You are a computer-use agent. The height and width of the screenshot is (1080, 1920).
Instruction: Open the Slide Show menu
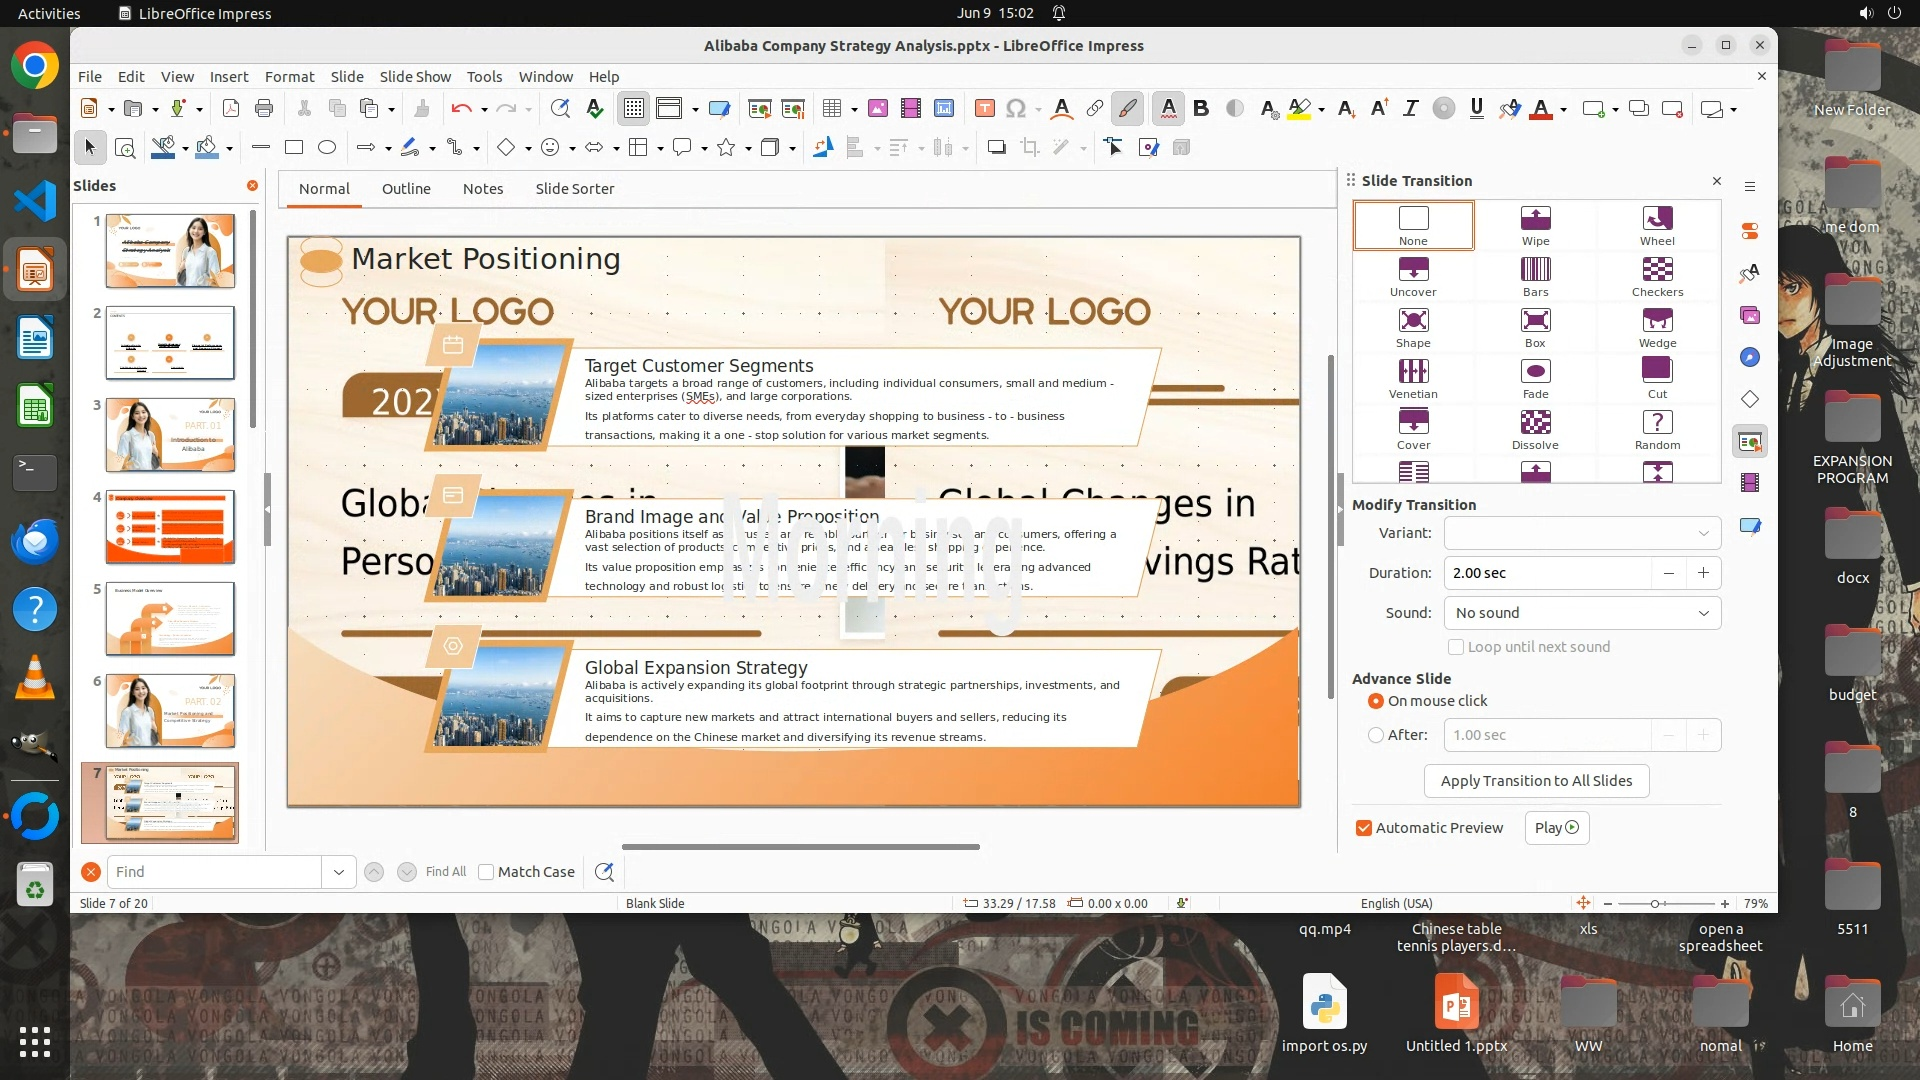pos(415,76)
